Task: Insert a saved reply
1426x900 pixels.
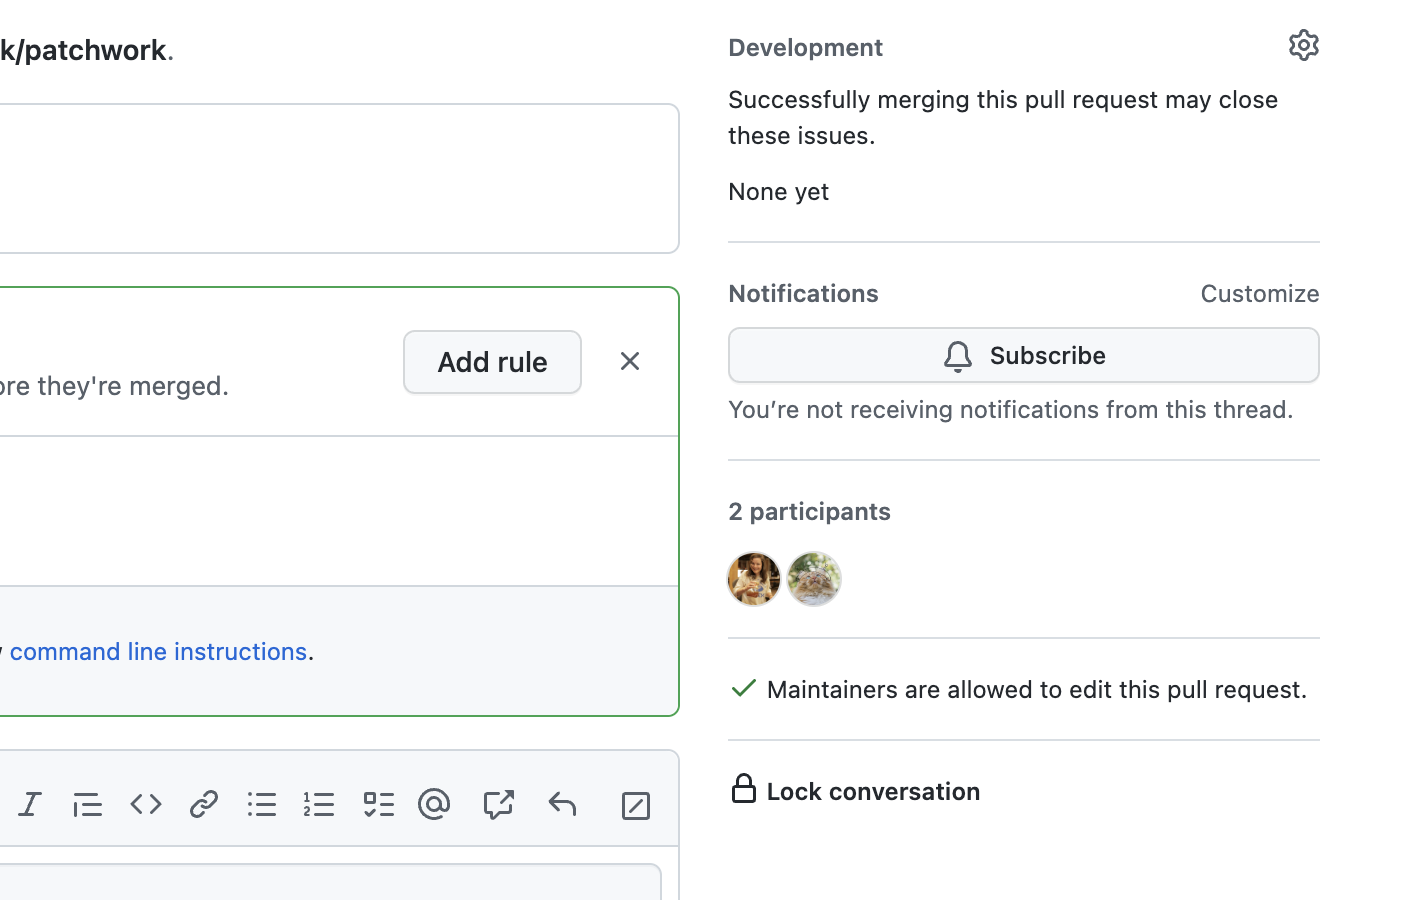Action: 562,804
